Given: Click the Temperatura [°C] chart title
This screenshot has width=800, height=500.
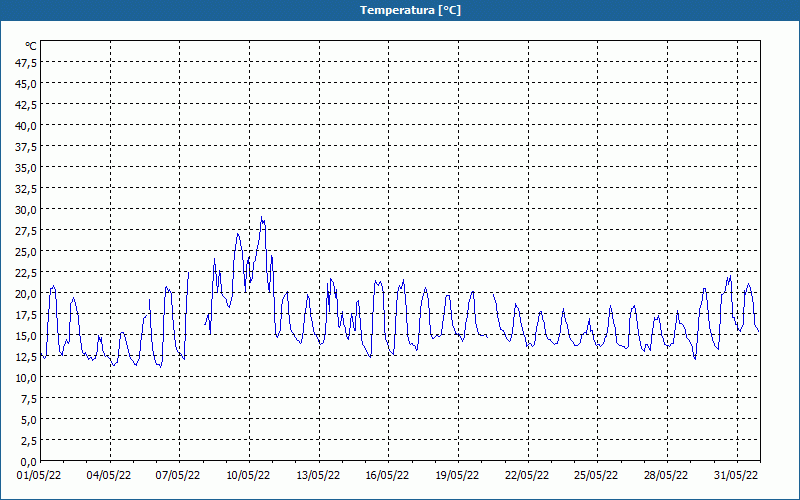Looking at the screenshot, I should (x=410, y=10).
